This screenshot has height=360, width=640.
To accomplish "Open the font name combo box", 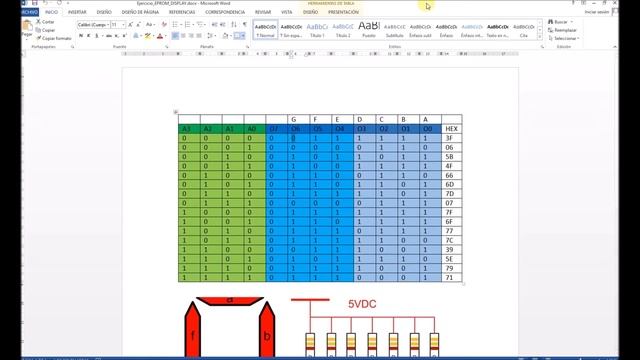I will 93,25.
